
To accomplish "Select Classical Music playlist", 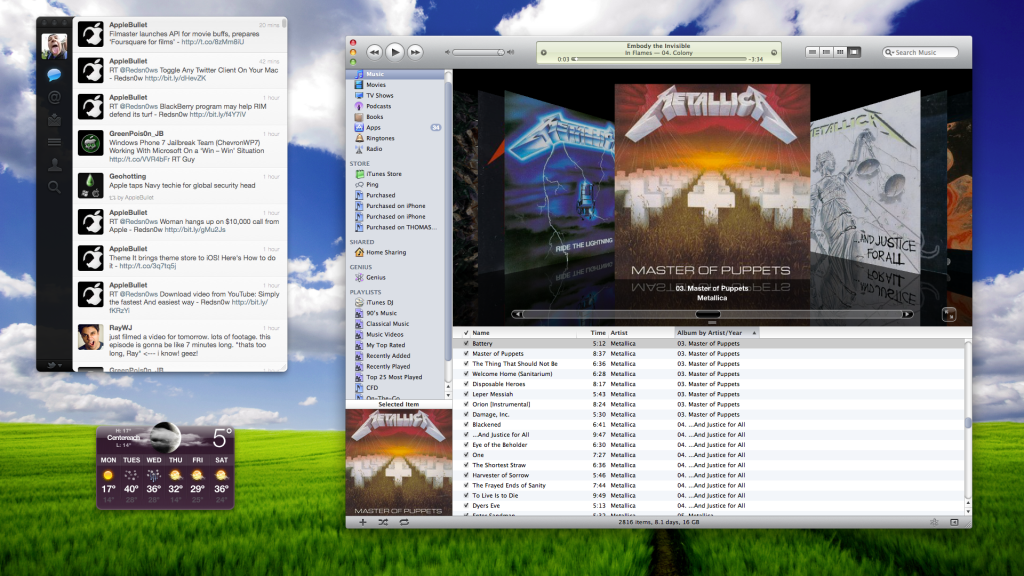I will pos(387,324).
